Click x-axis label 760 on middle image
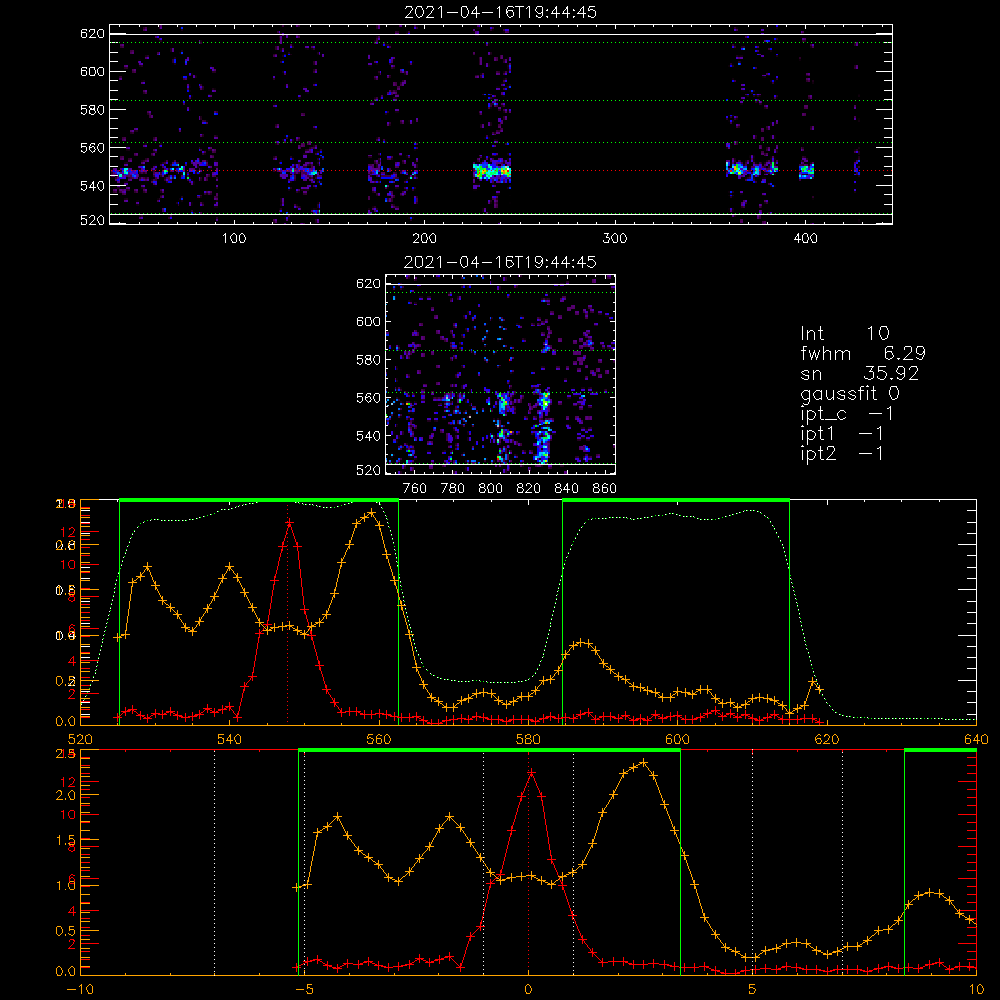This screenshot has height=1000, width=1000. [415, 489]
